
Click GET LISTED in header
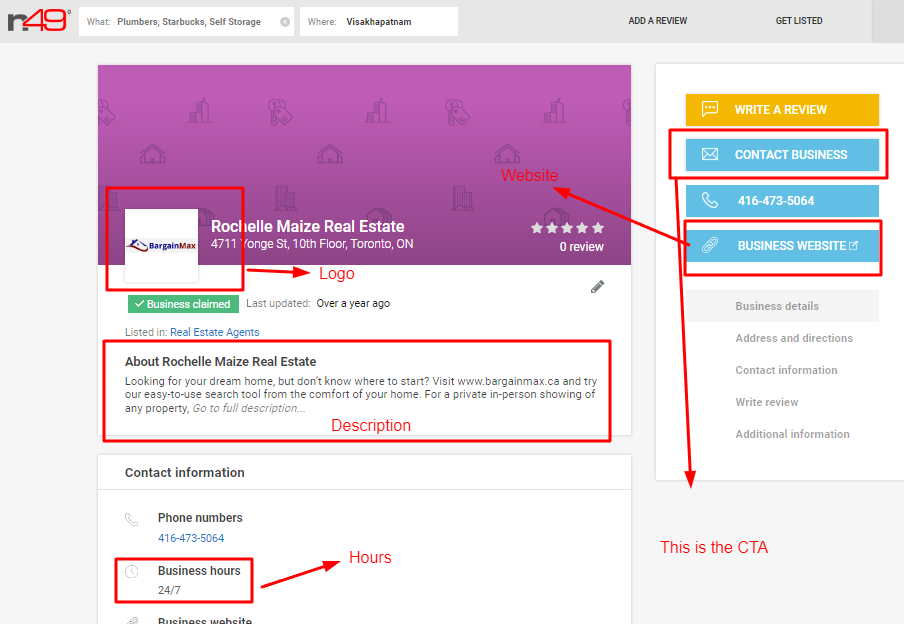[798, 21]
